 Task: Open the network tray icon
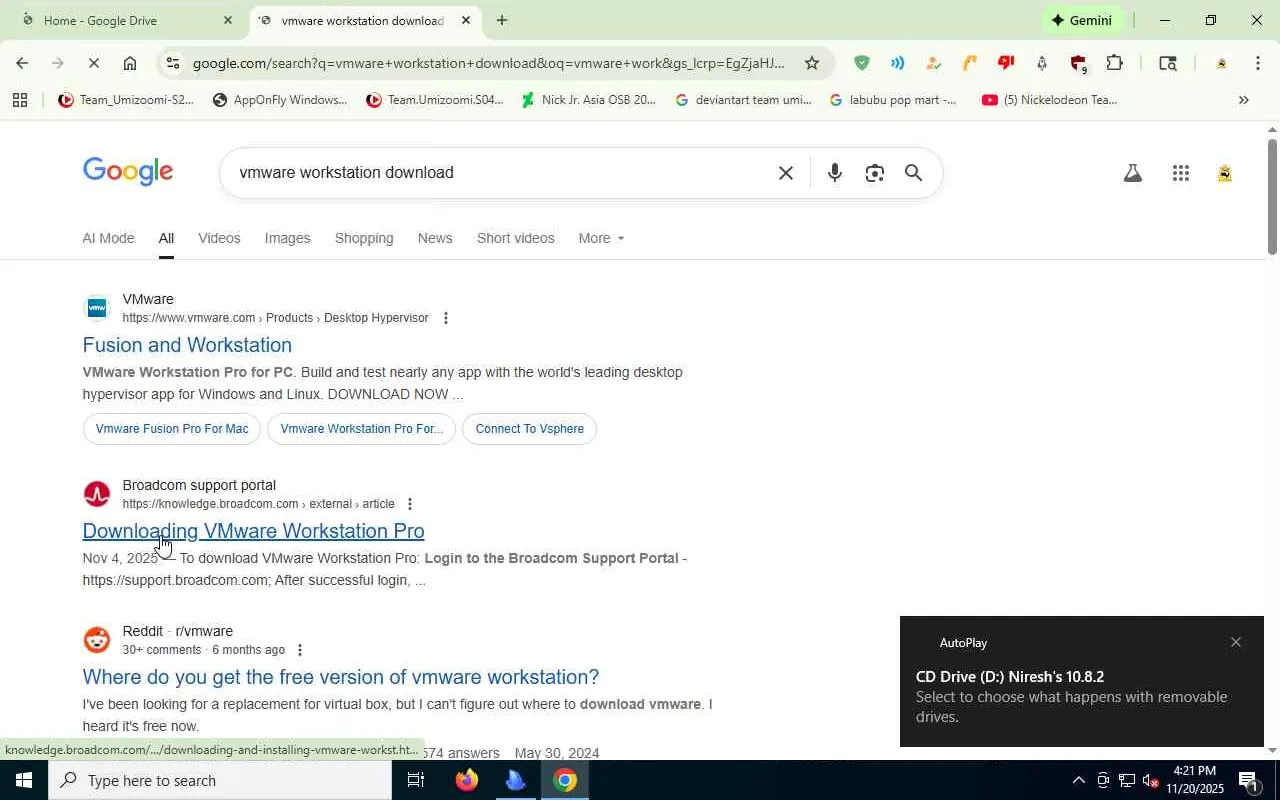coord(1127,780)
